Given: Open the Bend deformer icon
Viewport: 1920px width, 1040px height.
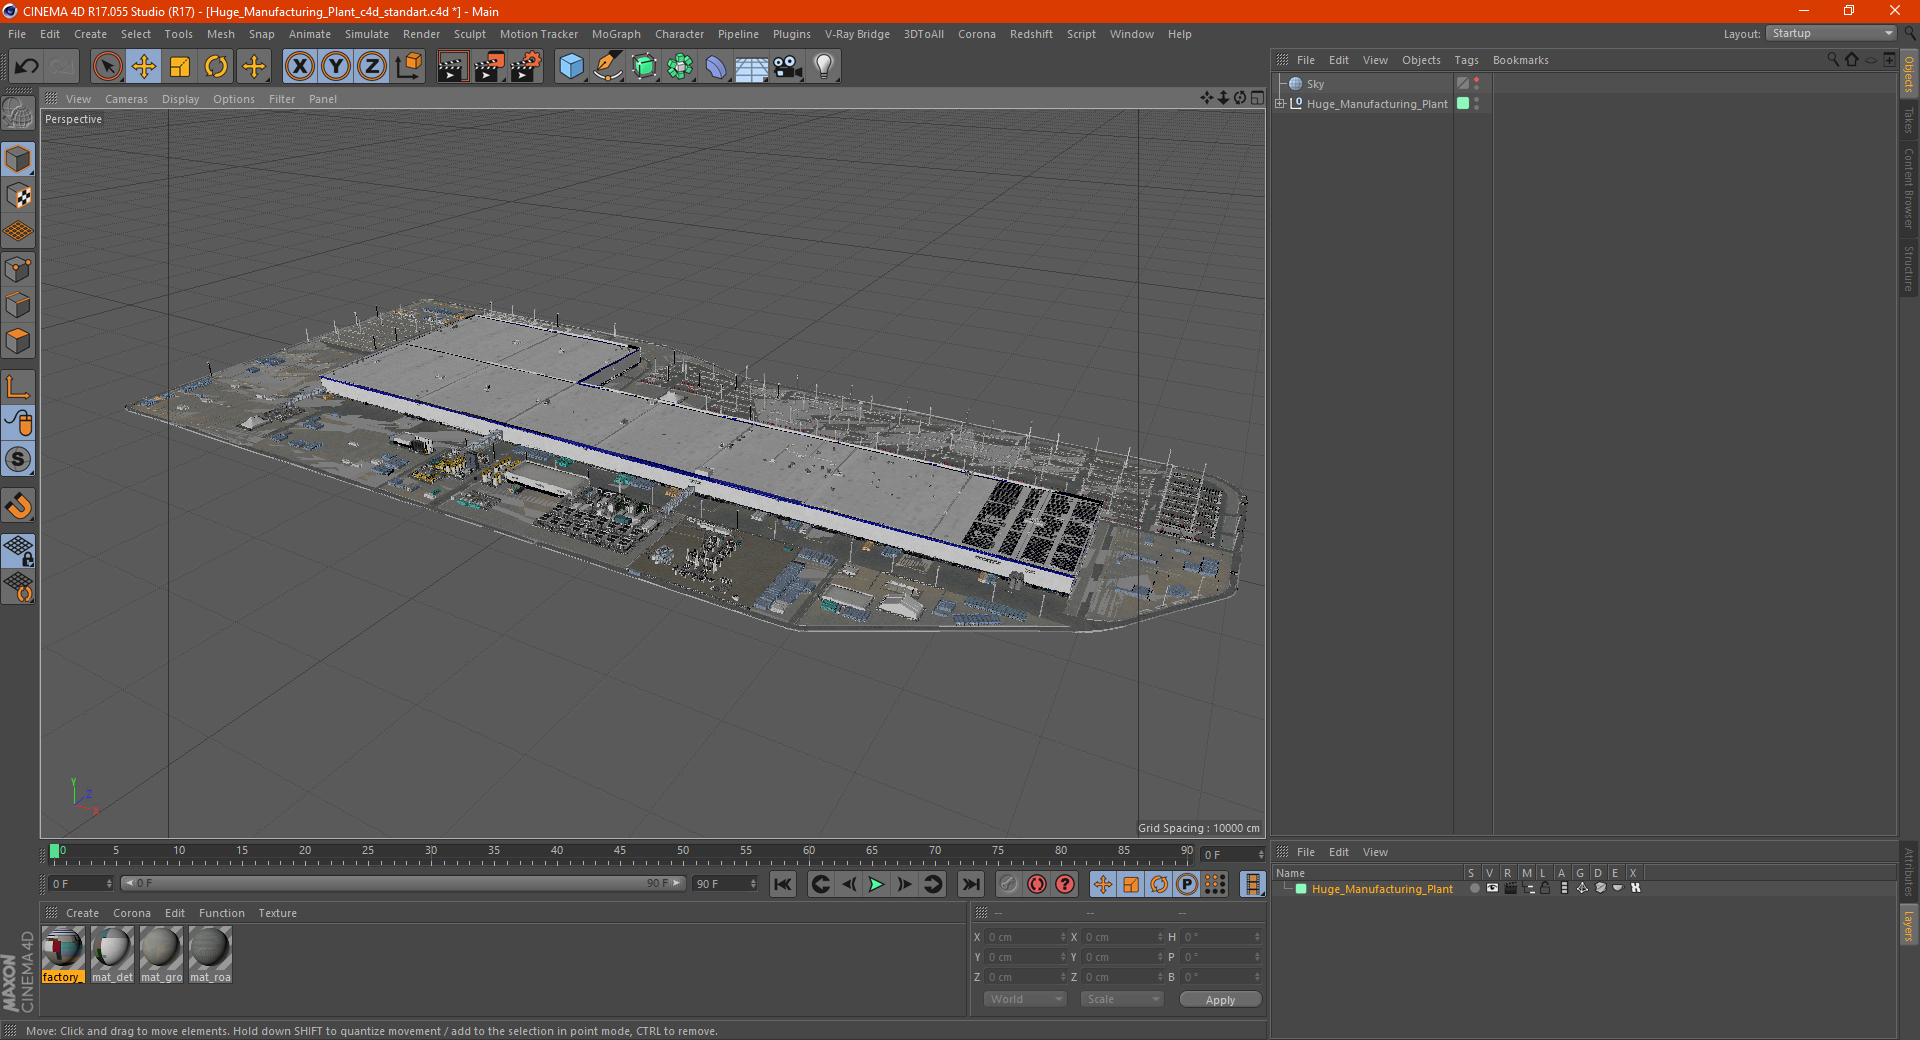Looking at the screenshot, I should 716,67.
